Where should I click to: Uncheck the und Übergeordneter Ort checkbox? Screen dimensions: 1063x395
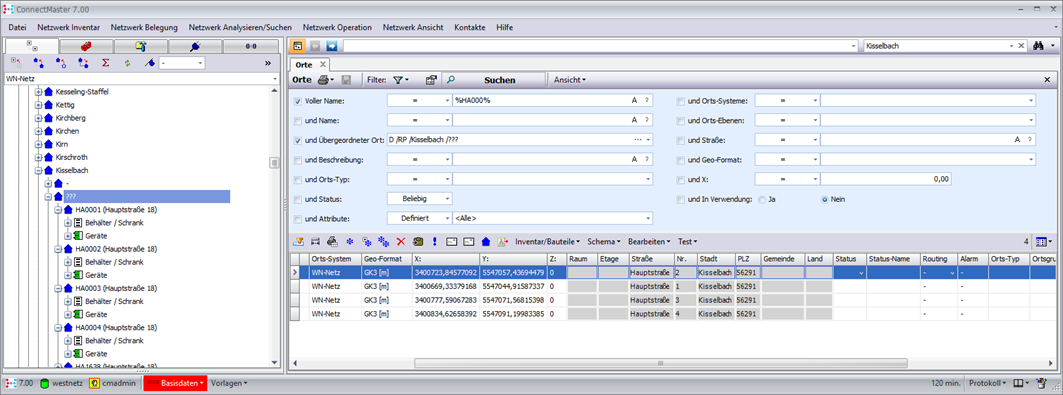298,140
